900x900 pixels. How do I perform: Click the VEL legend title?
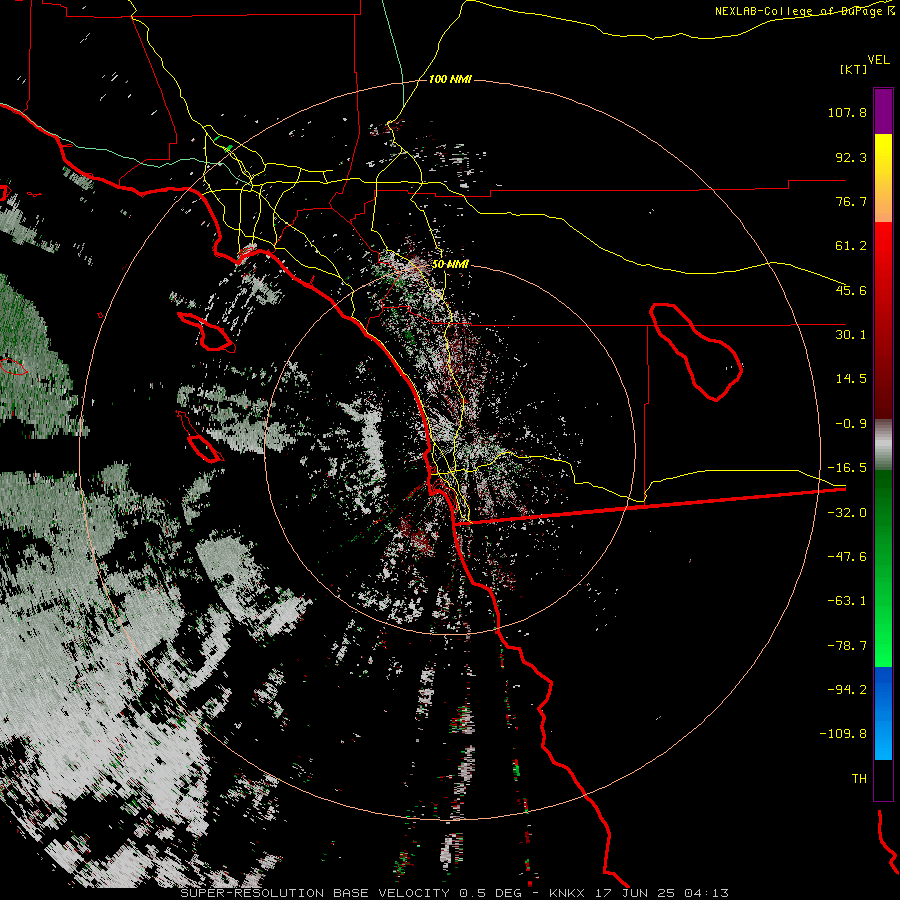[879, 60]
